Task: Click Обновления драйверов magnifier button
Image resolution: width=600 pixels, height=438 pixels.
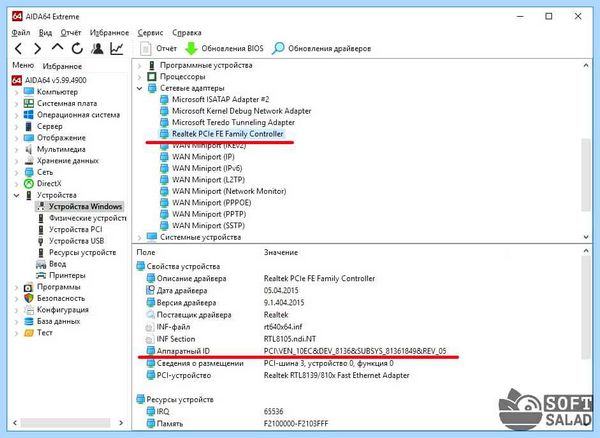Action: (x=321, y=49)
